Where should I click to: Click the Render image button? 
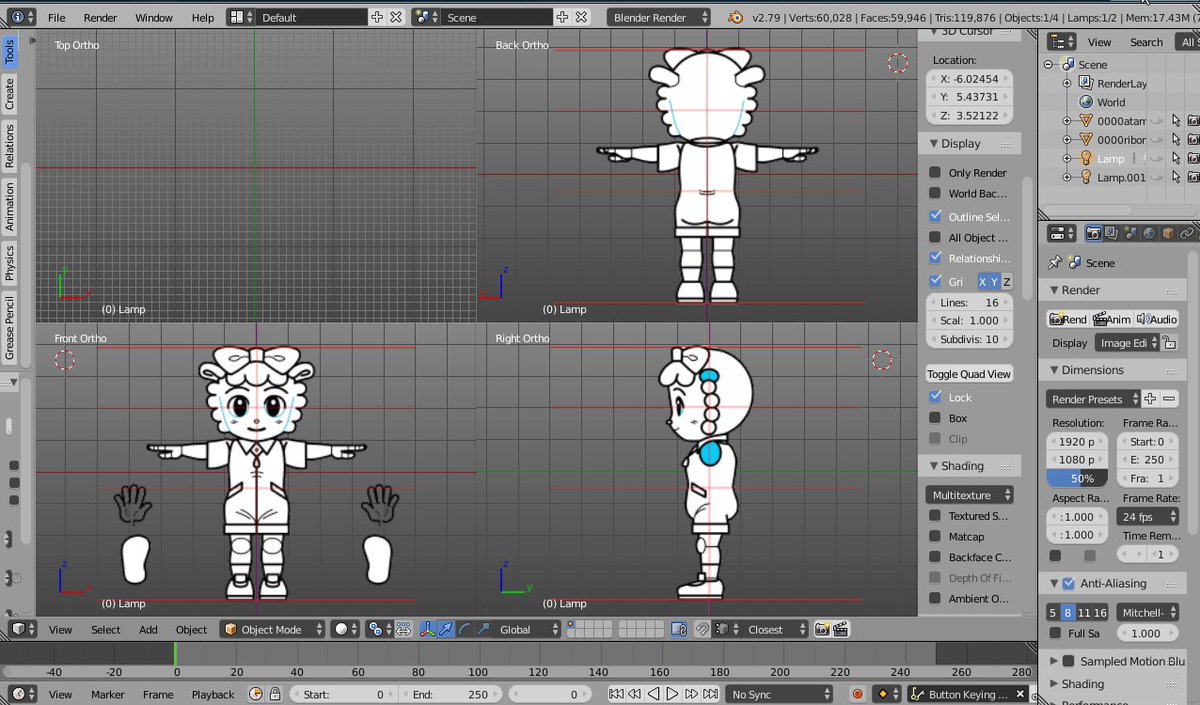tap(1068, 319)
